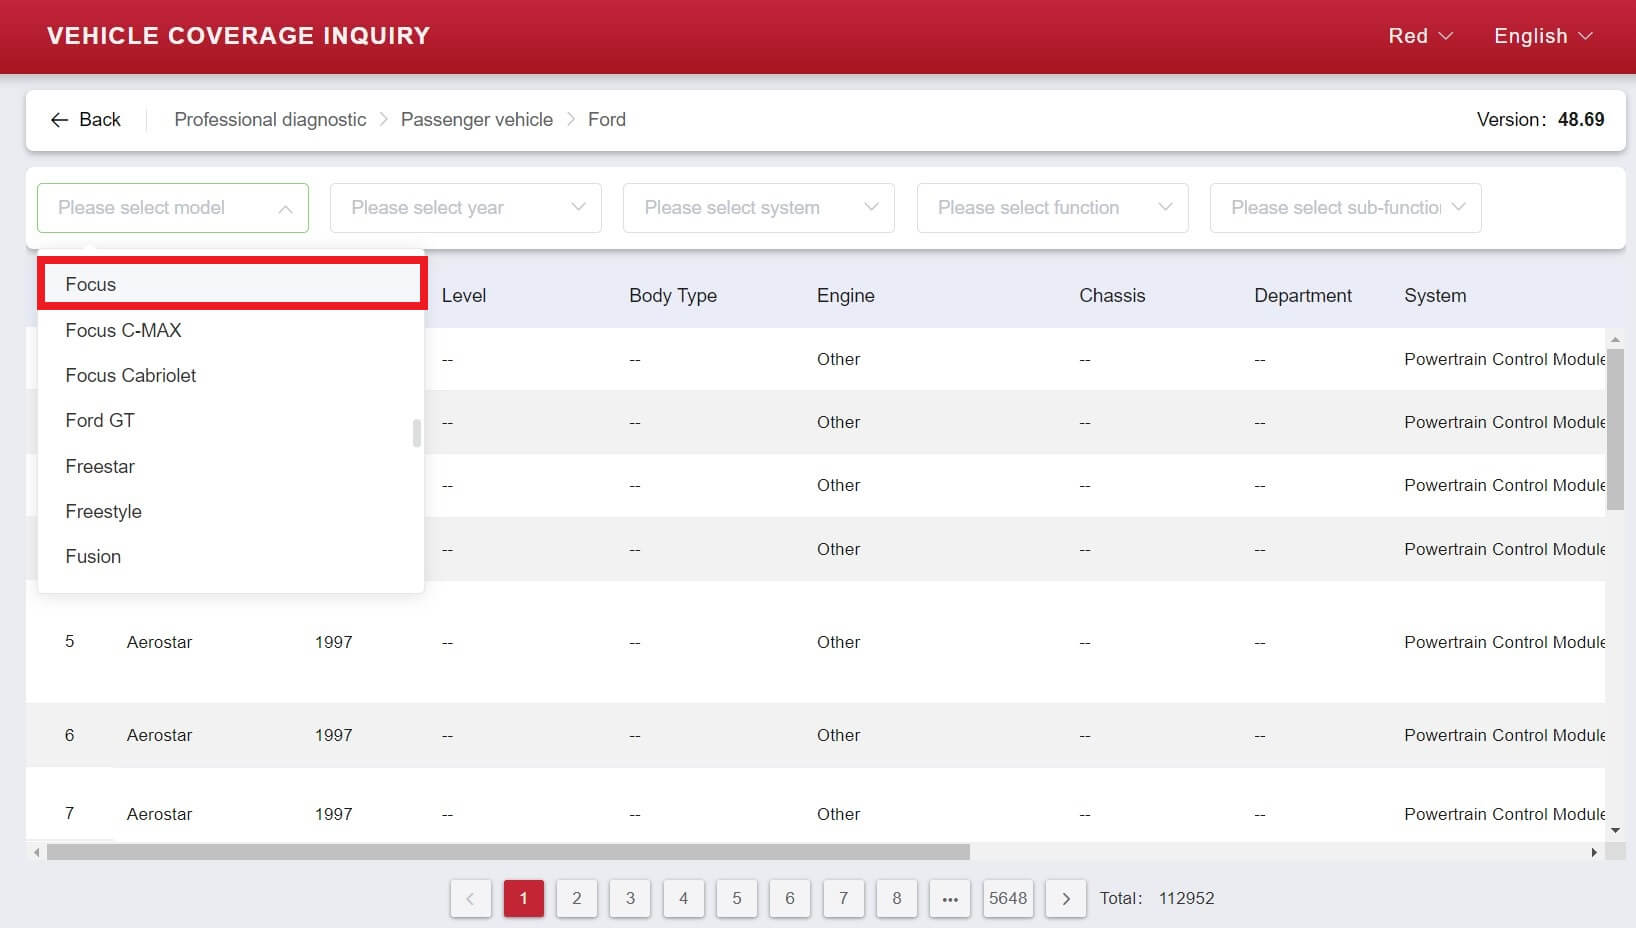Go to next page arrow in pagination
Image resolution: width=1636 pixels, height=928 pixels.
click(1065, 898)
